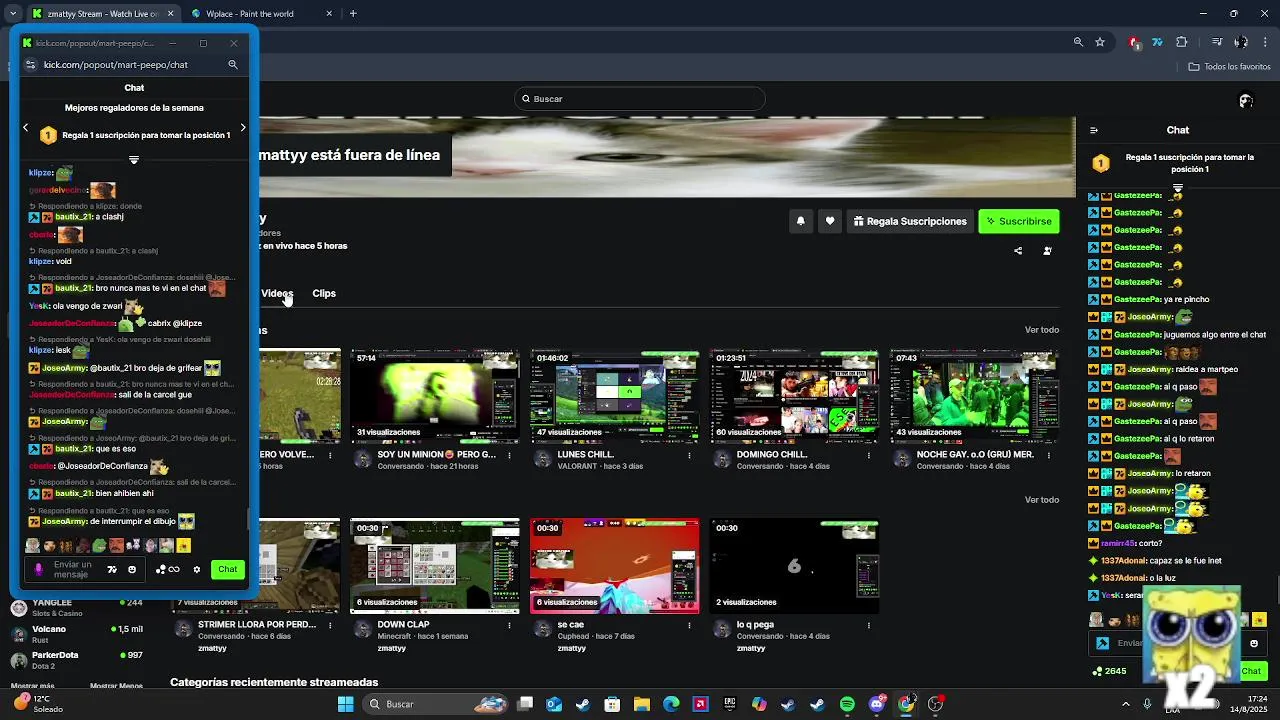Click the Windows taskbar Buscar search box
Image resolution: width=1280 pixels, height=720 pixels.
point(435,704)
